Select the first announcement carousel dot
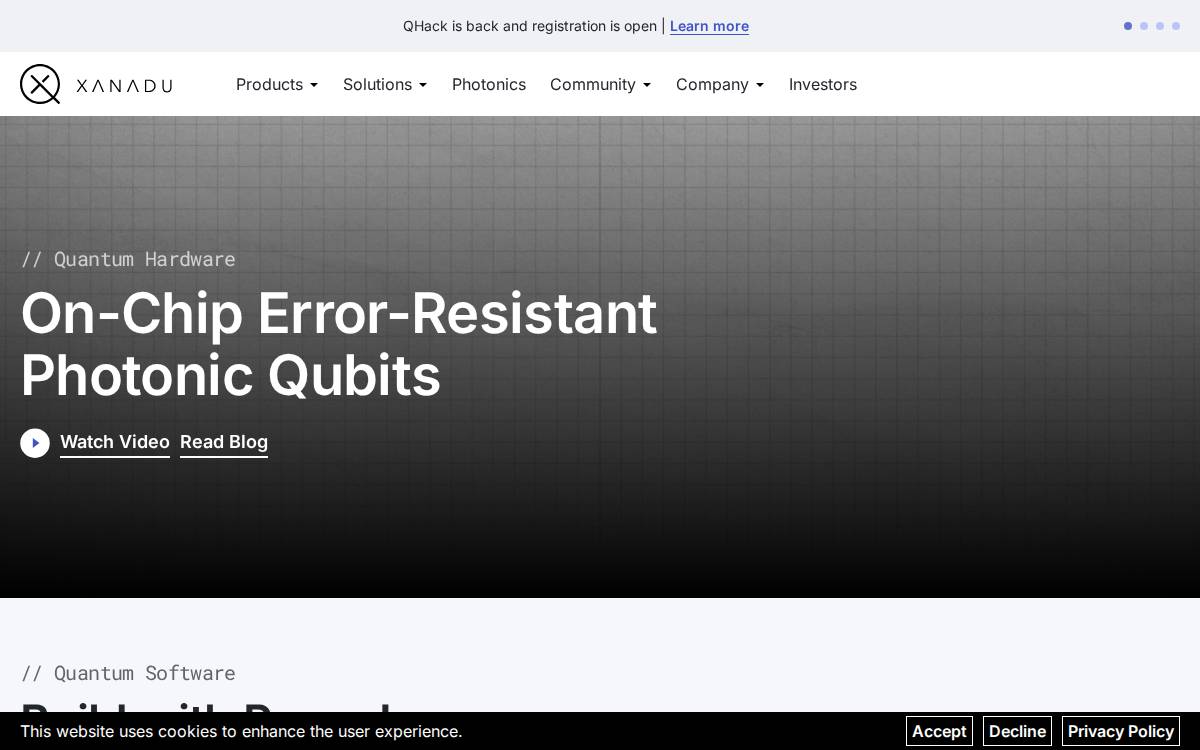1200x750 pixels. (x=1128, y=26)
